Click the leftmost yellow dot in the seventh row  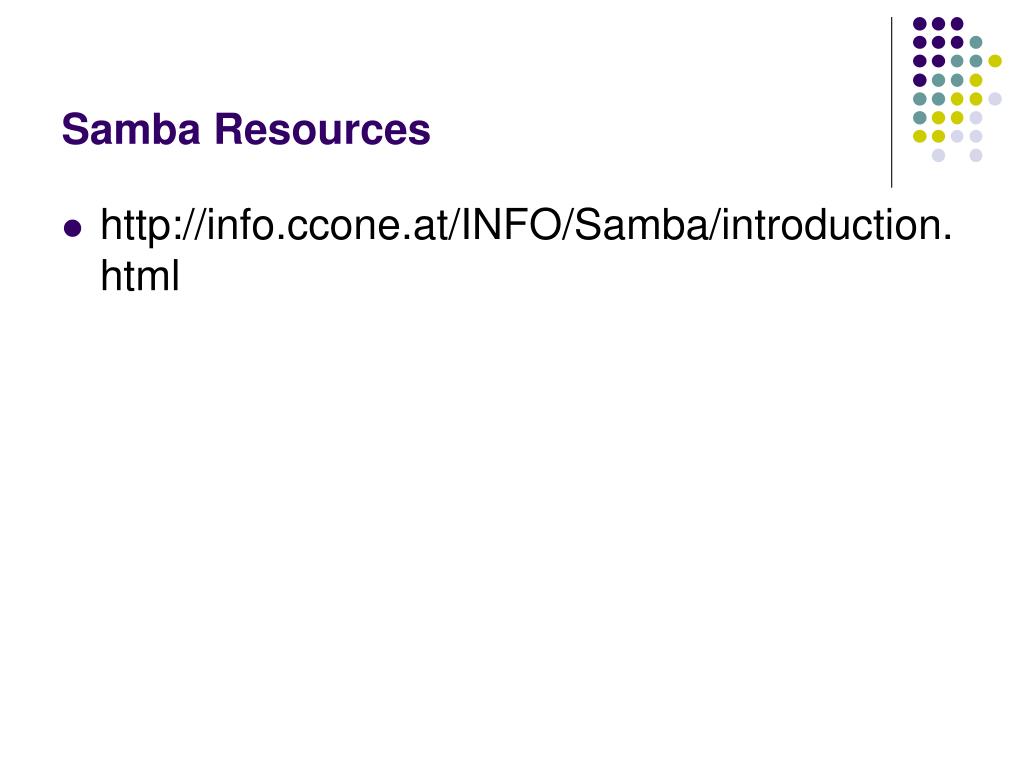(x=920, y=136)
